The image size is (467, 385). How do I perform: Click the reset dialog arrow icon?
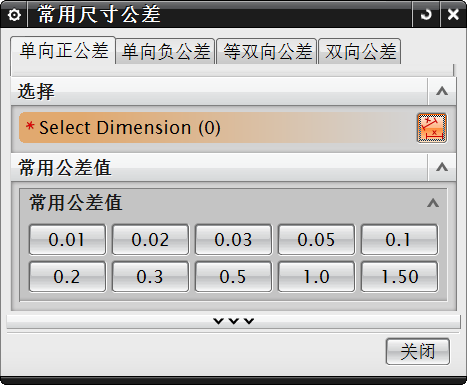click(x=426, y=15)
